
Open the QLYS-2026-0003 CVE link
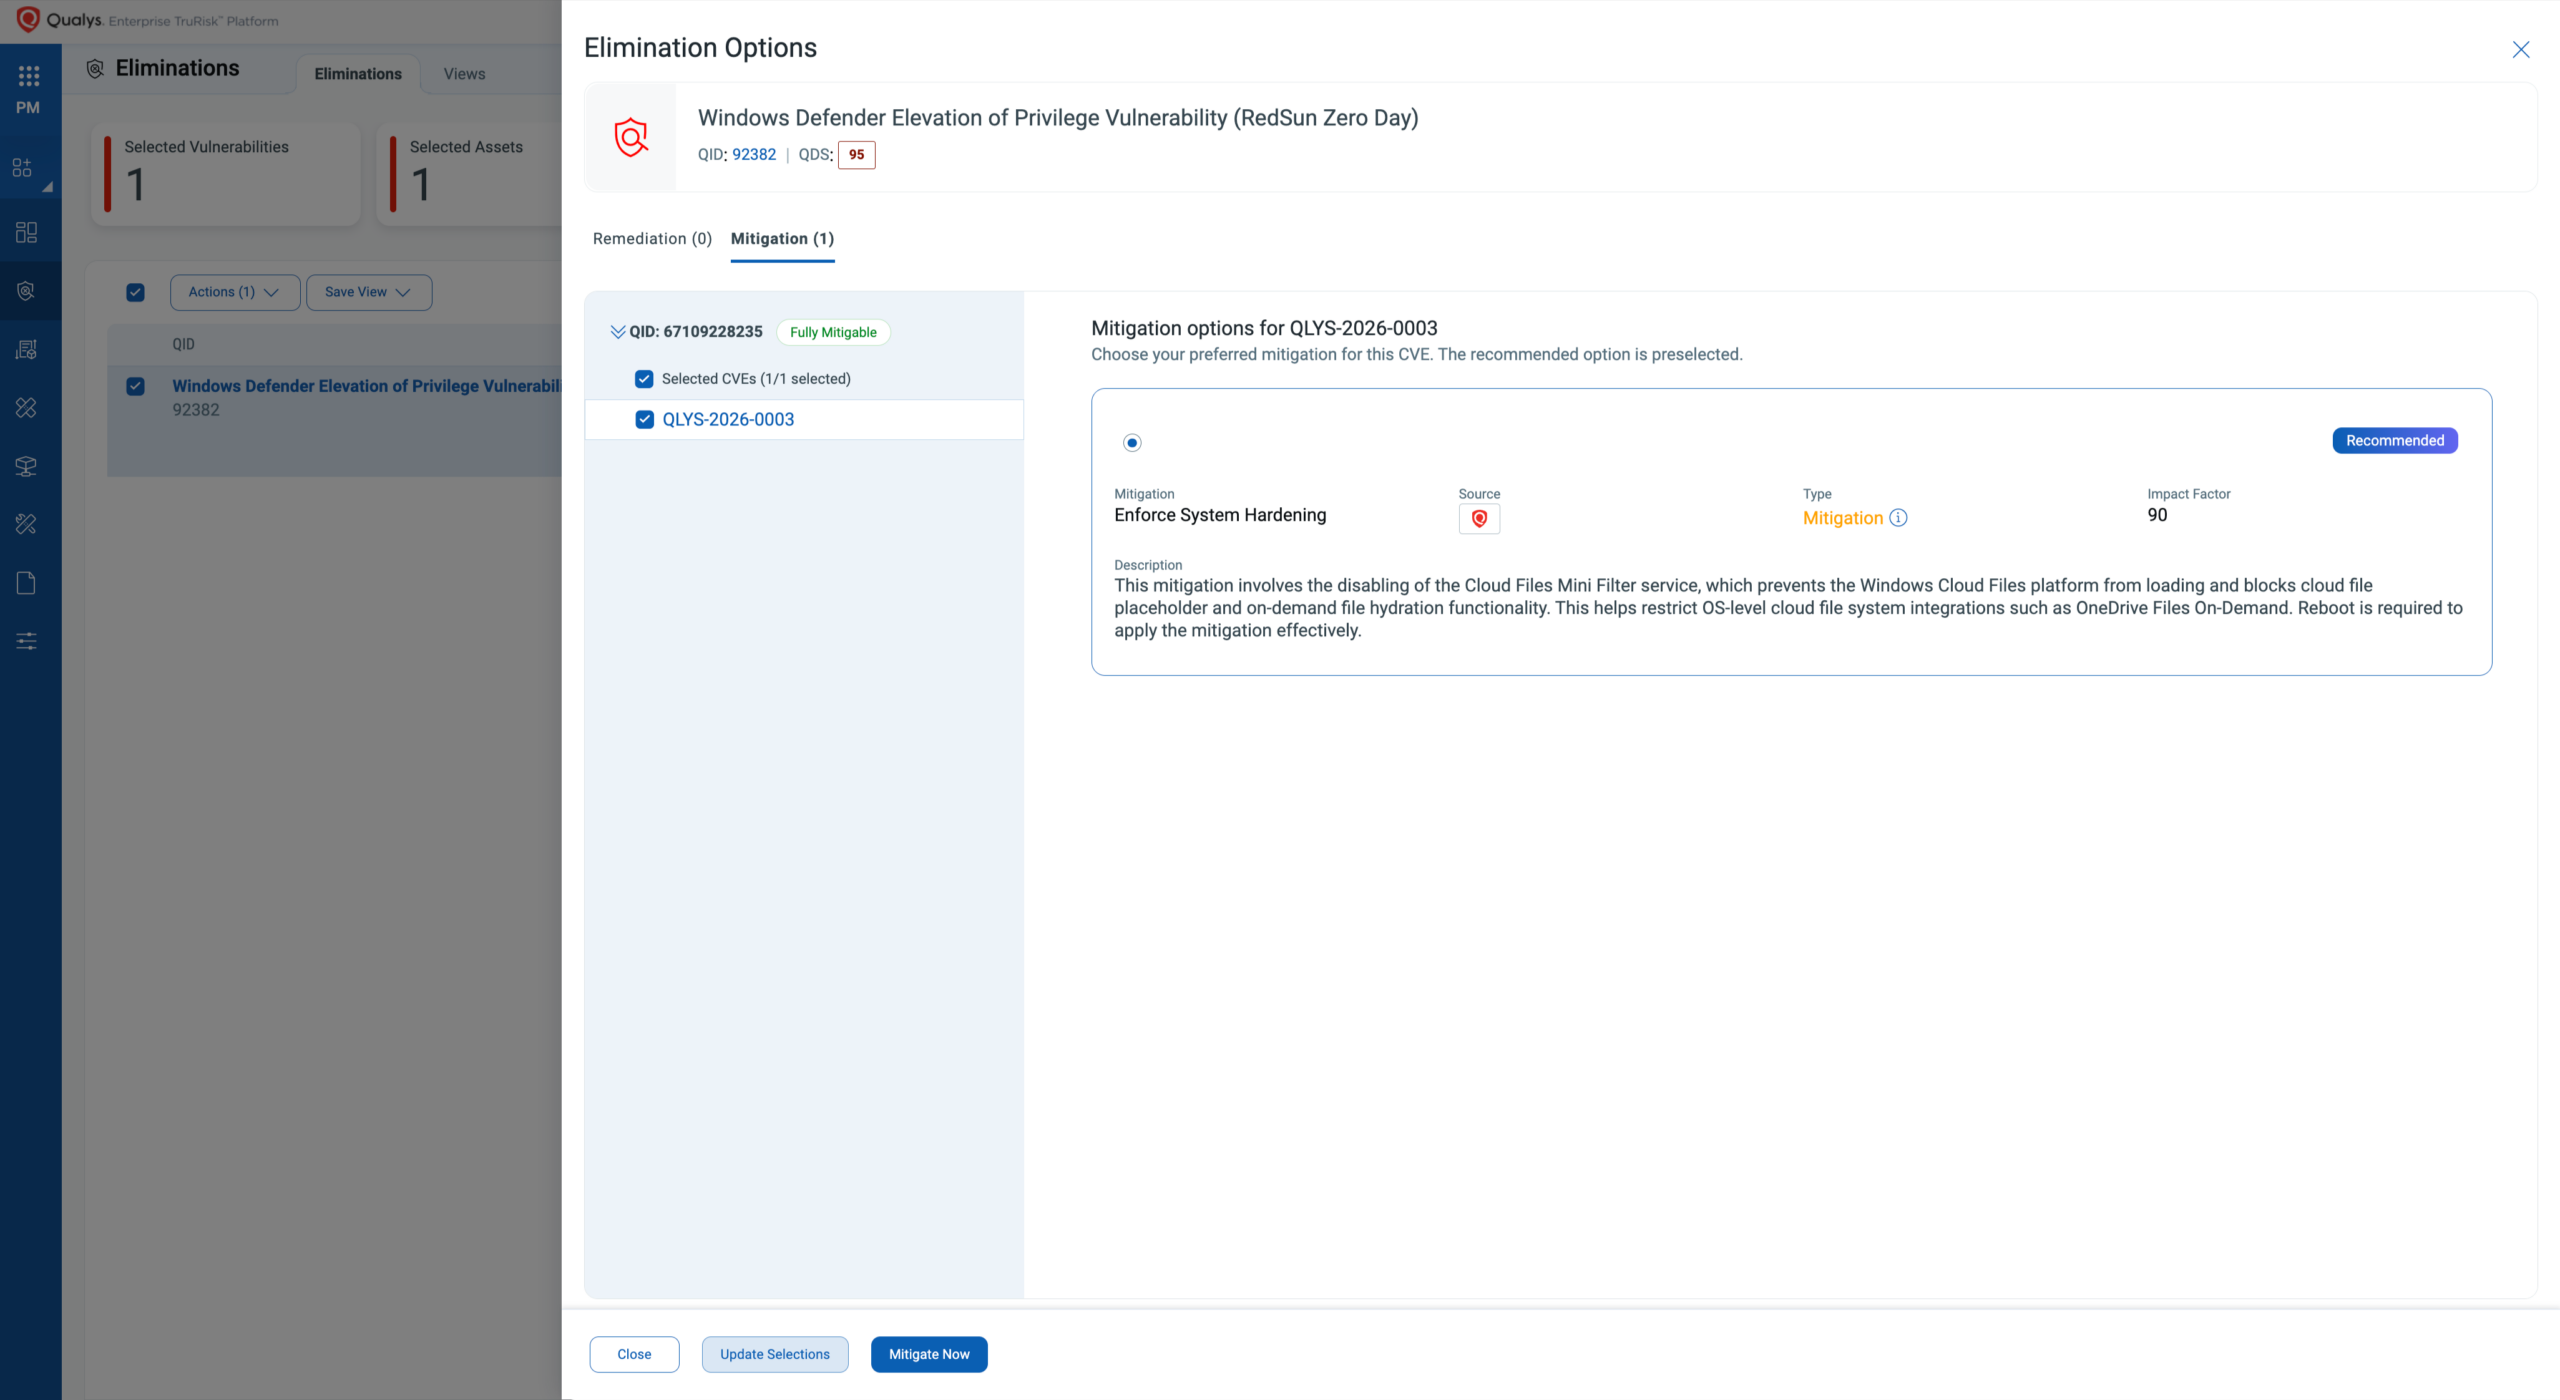point(728,419)
